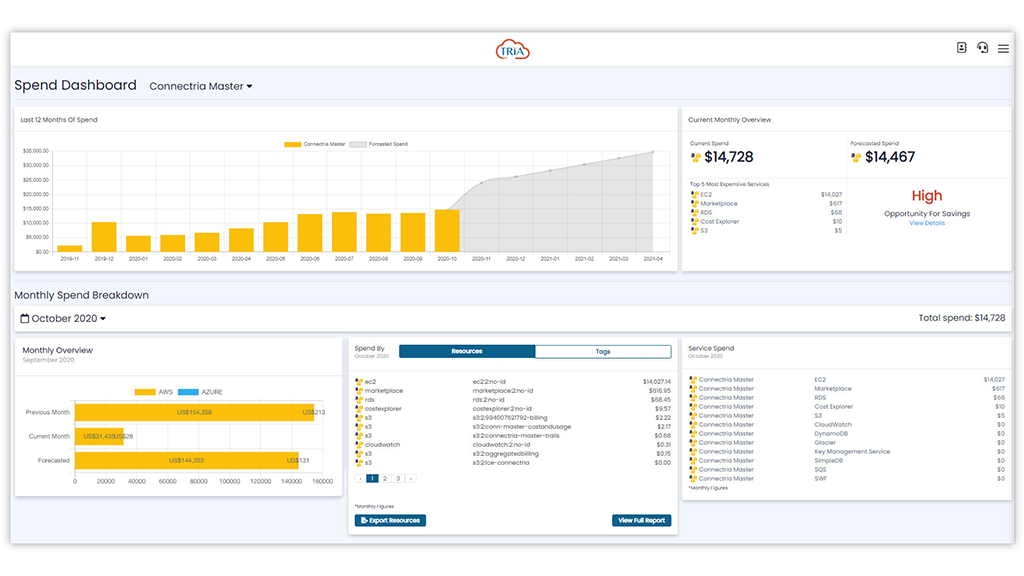Click the calendar icon beside October 2020
Viewport: 1024px width, 576px height.
coord(25,319)
